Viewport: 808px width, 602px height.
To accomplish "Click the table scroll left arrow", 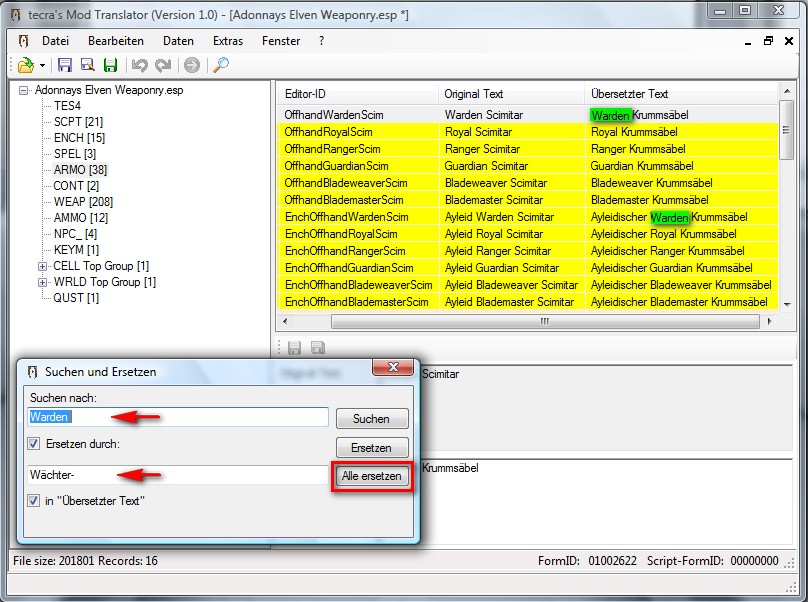I will coord(284,321).
